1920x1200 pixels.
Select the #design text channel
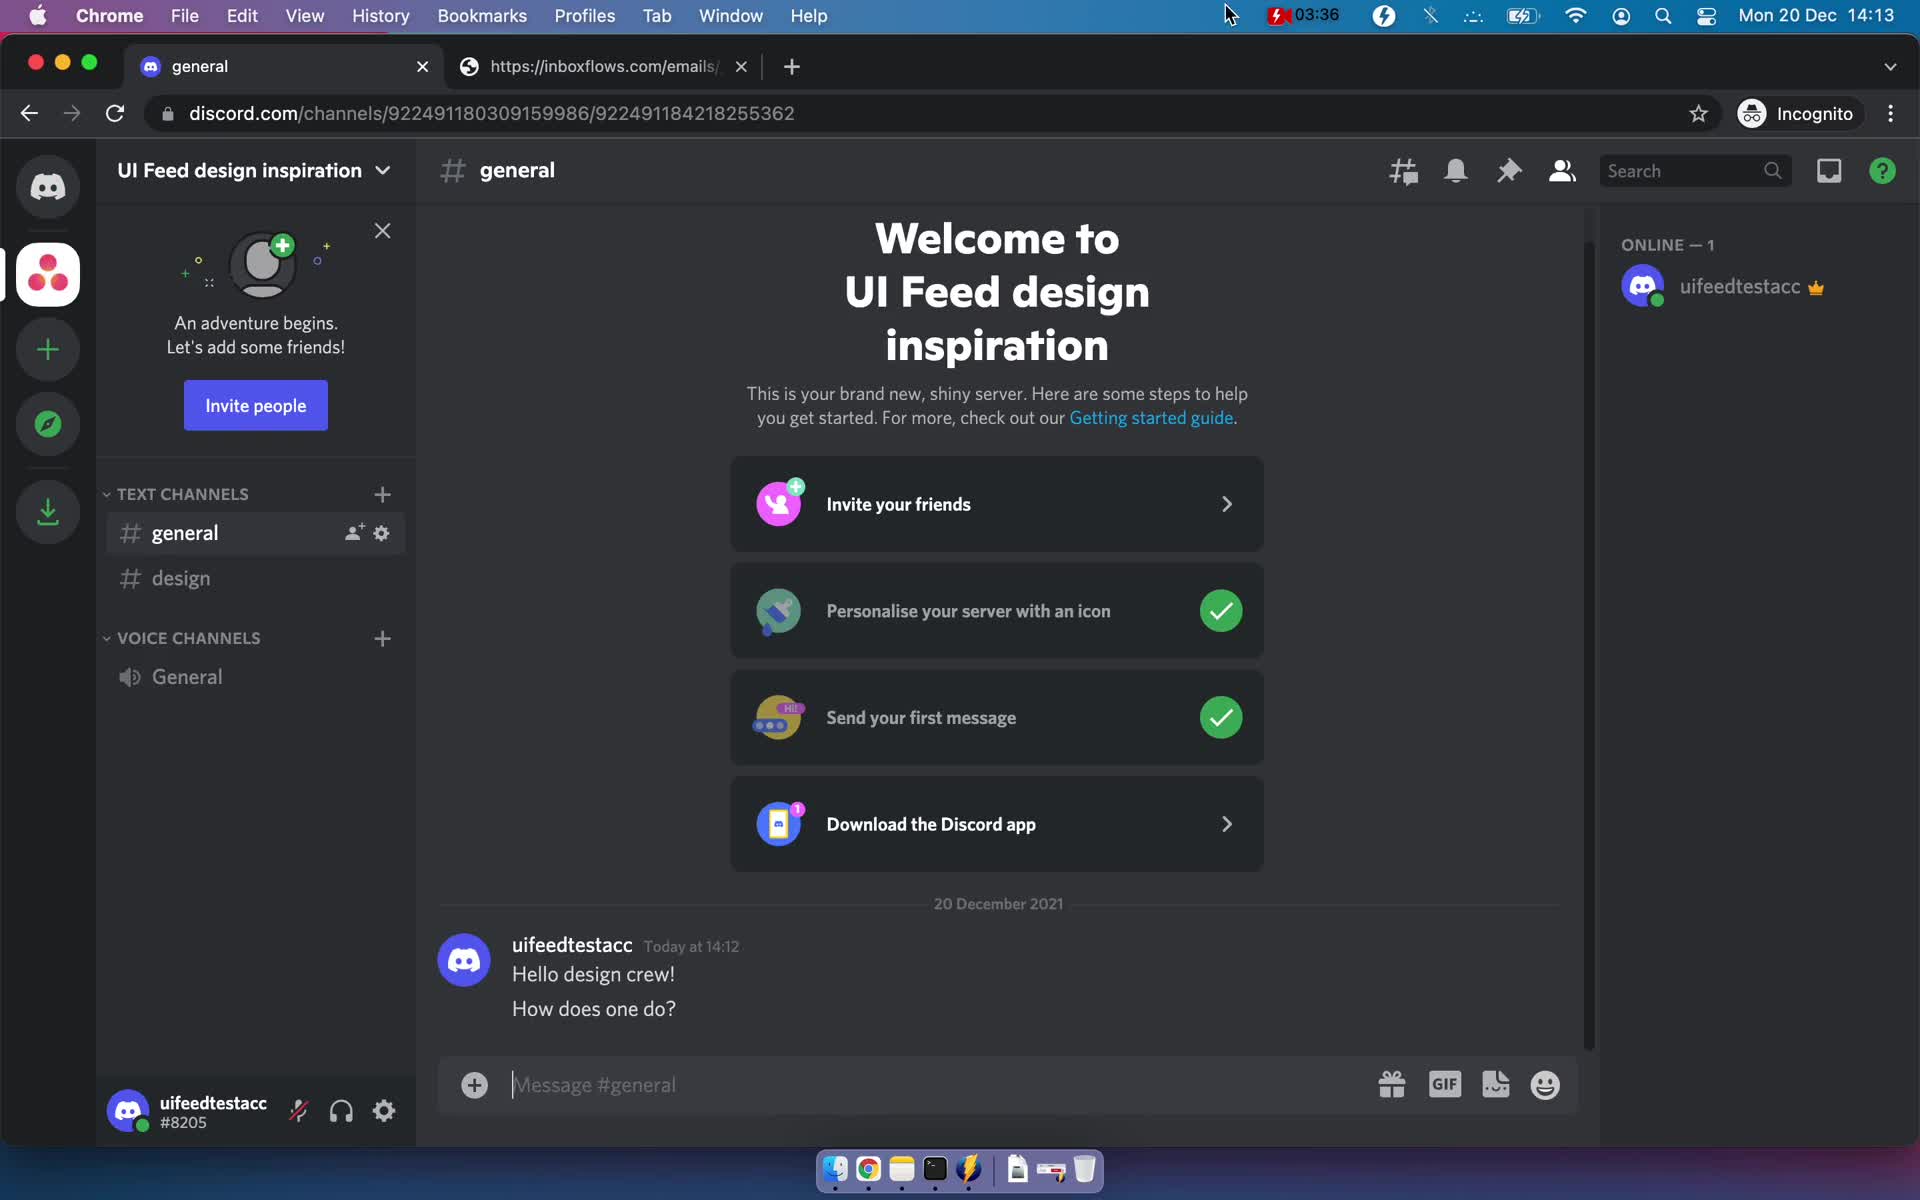[x=181, y=576]
